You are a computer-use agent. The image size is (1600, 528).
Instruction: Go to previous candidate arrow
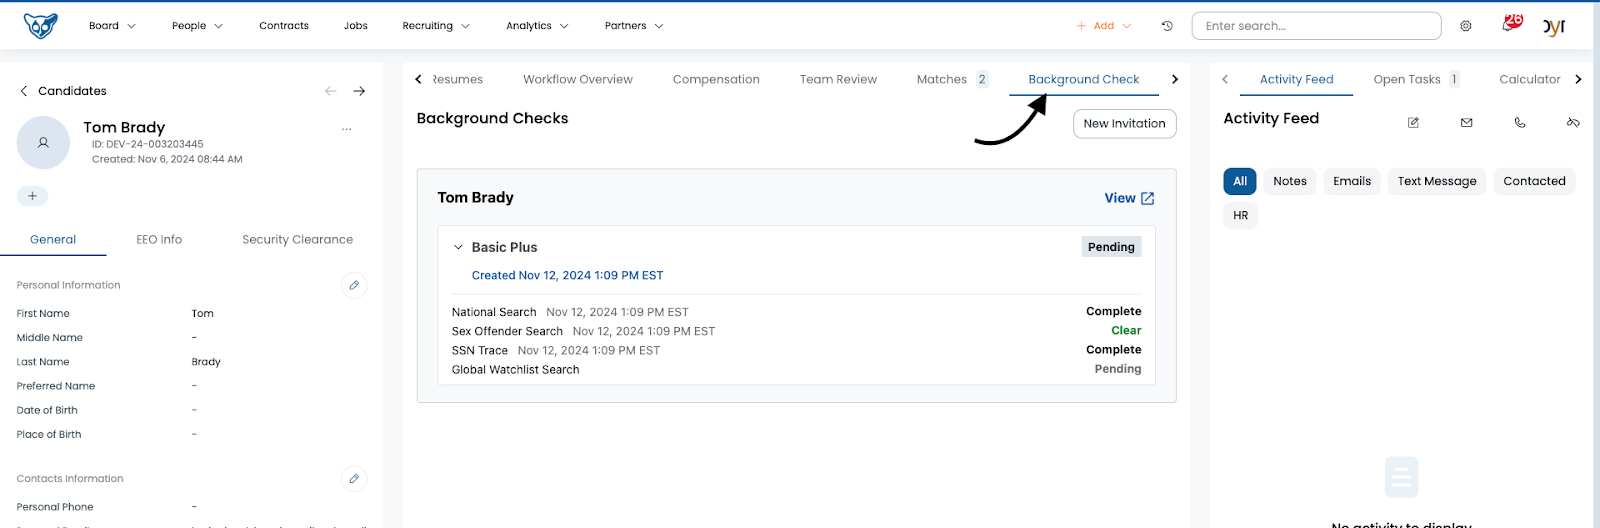click(x=331, y=91)
